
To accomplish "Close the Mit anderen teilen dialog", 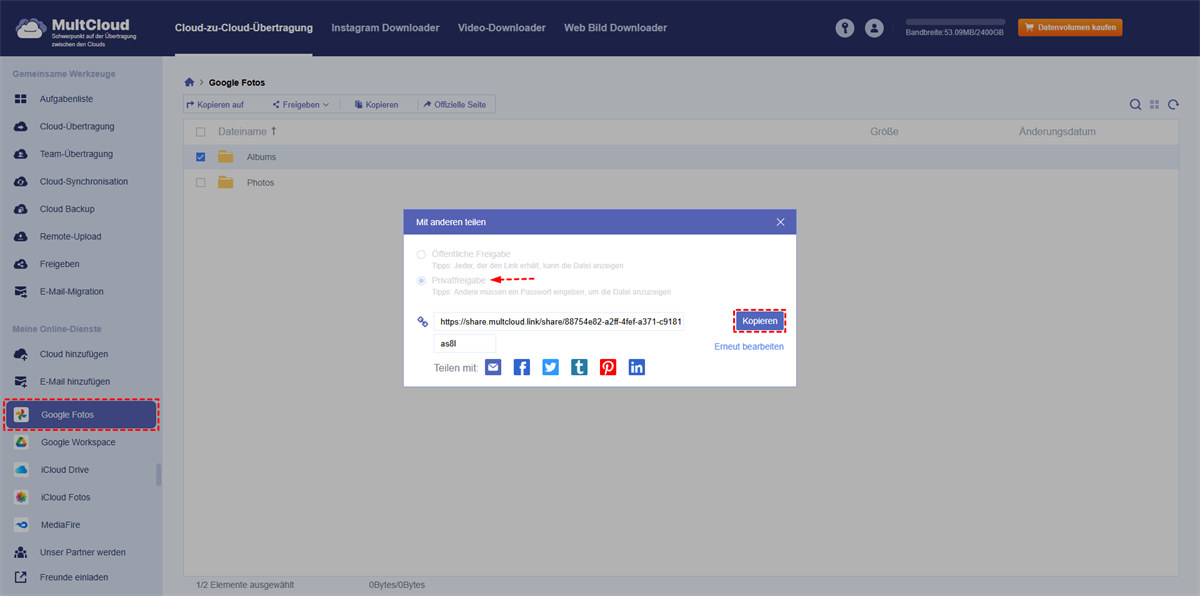I will click(780, 222).
